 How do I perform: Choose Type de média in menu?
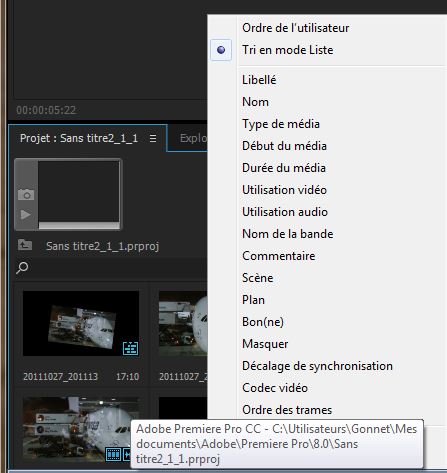[281, 124]
